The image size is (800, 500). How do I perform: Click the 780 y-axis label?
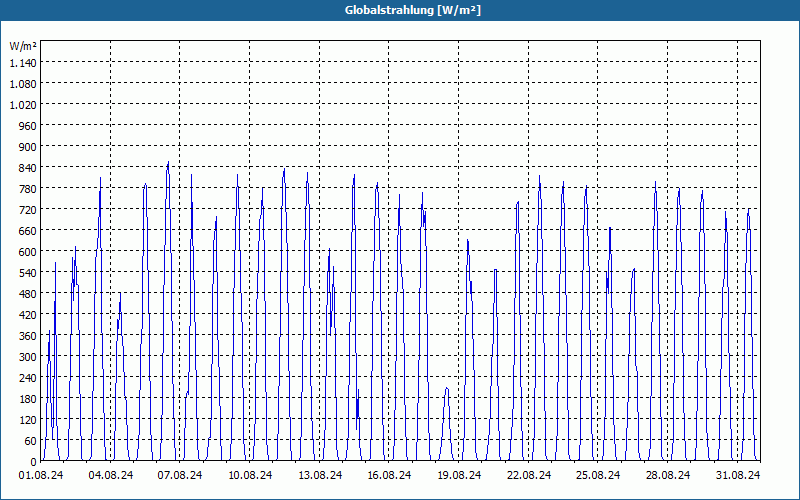click(x=28, y=189)
